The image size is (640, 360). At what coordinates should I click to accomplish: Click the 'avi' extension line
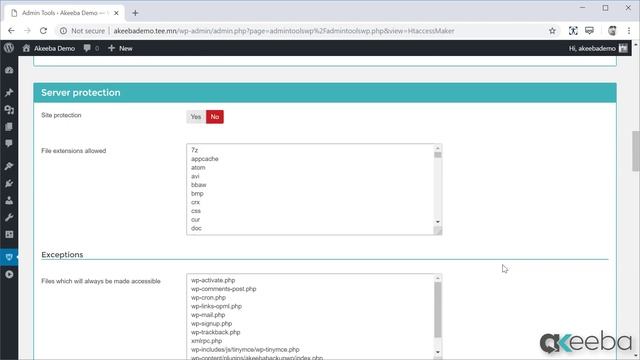(195, 176)
